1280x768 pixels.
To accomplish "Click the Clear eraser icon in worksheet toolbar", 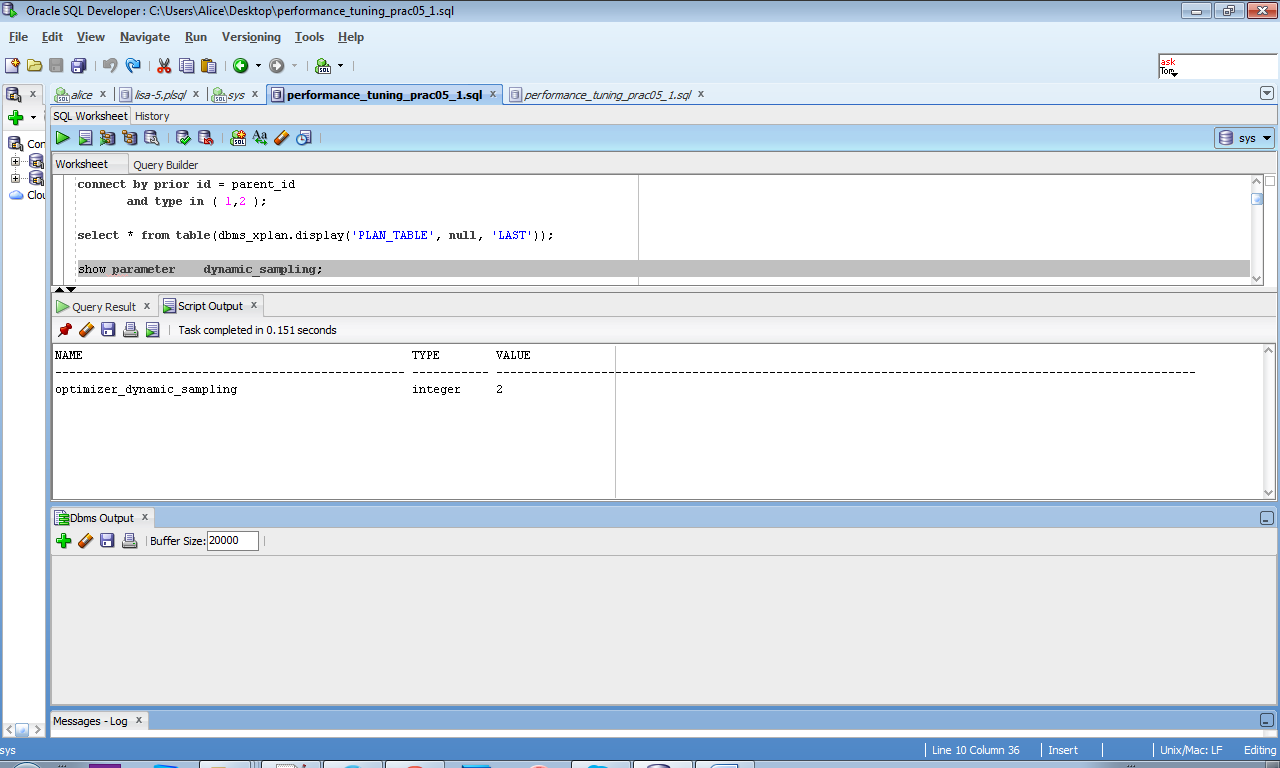I will (x=282, y=138).
